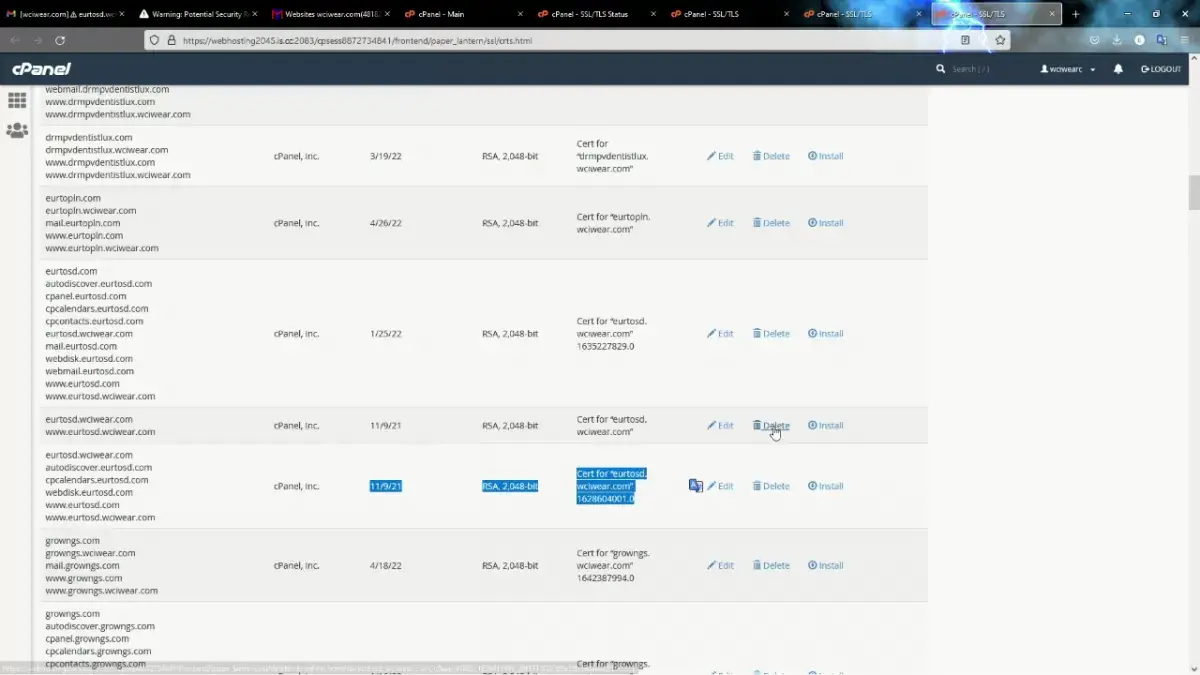
Task: Click the padlock icon in the address bar
Action: 172,40
